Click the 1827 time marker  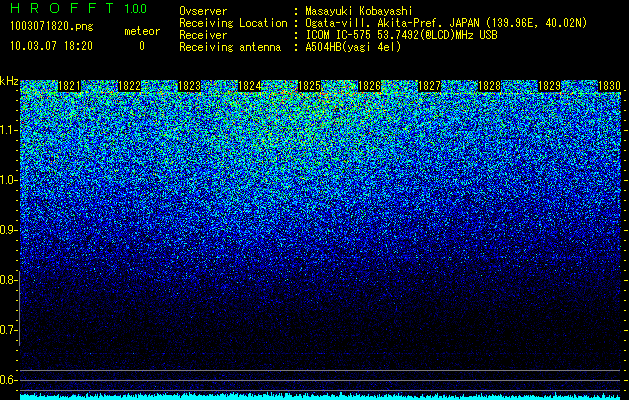point(429,86)
